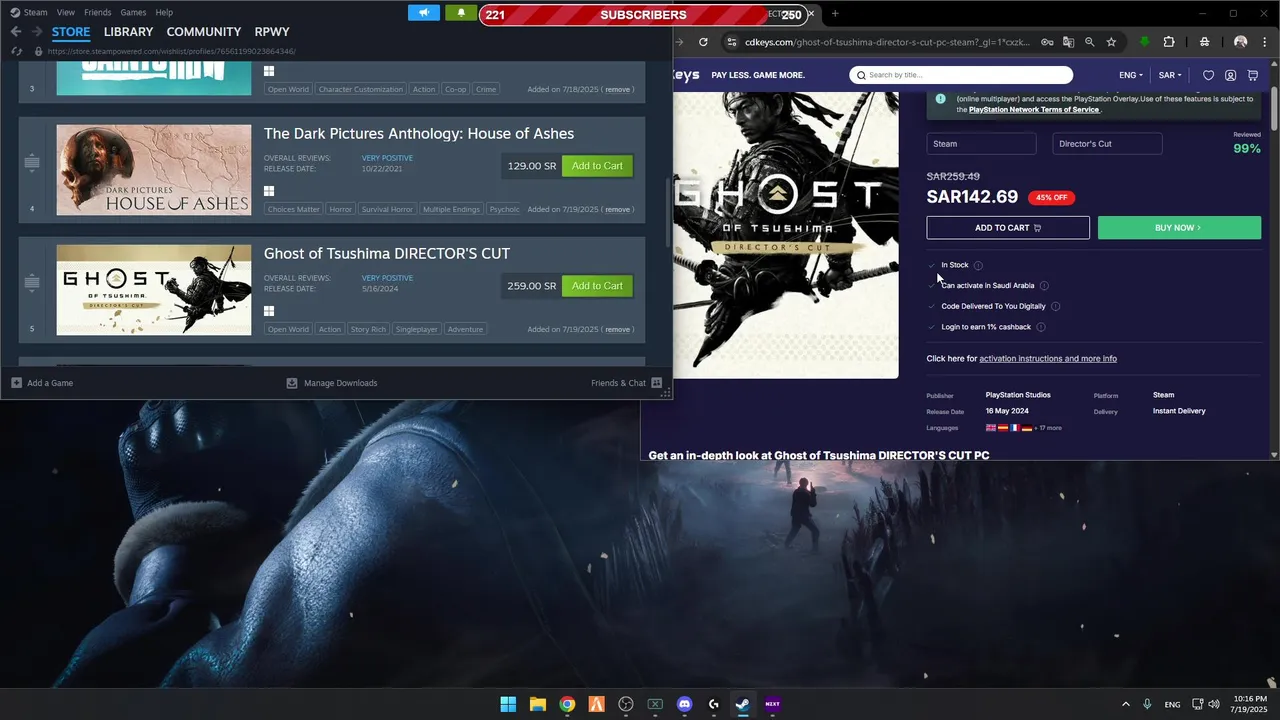This screenshot has width=1280, height=720.
Task: Click the Add a Game plus icon
Action: click(x=16, y=383)
